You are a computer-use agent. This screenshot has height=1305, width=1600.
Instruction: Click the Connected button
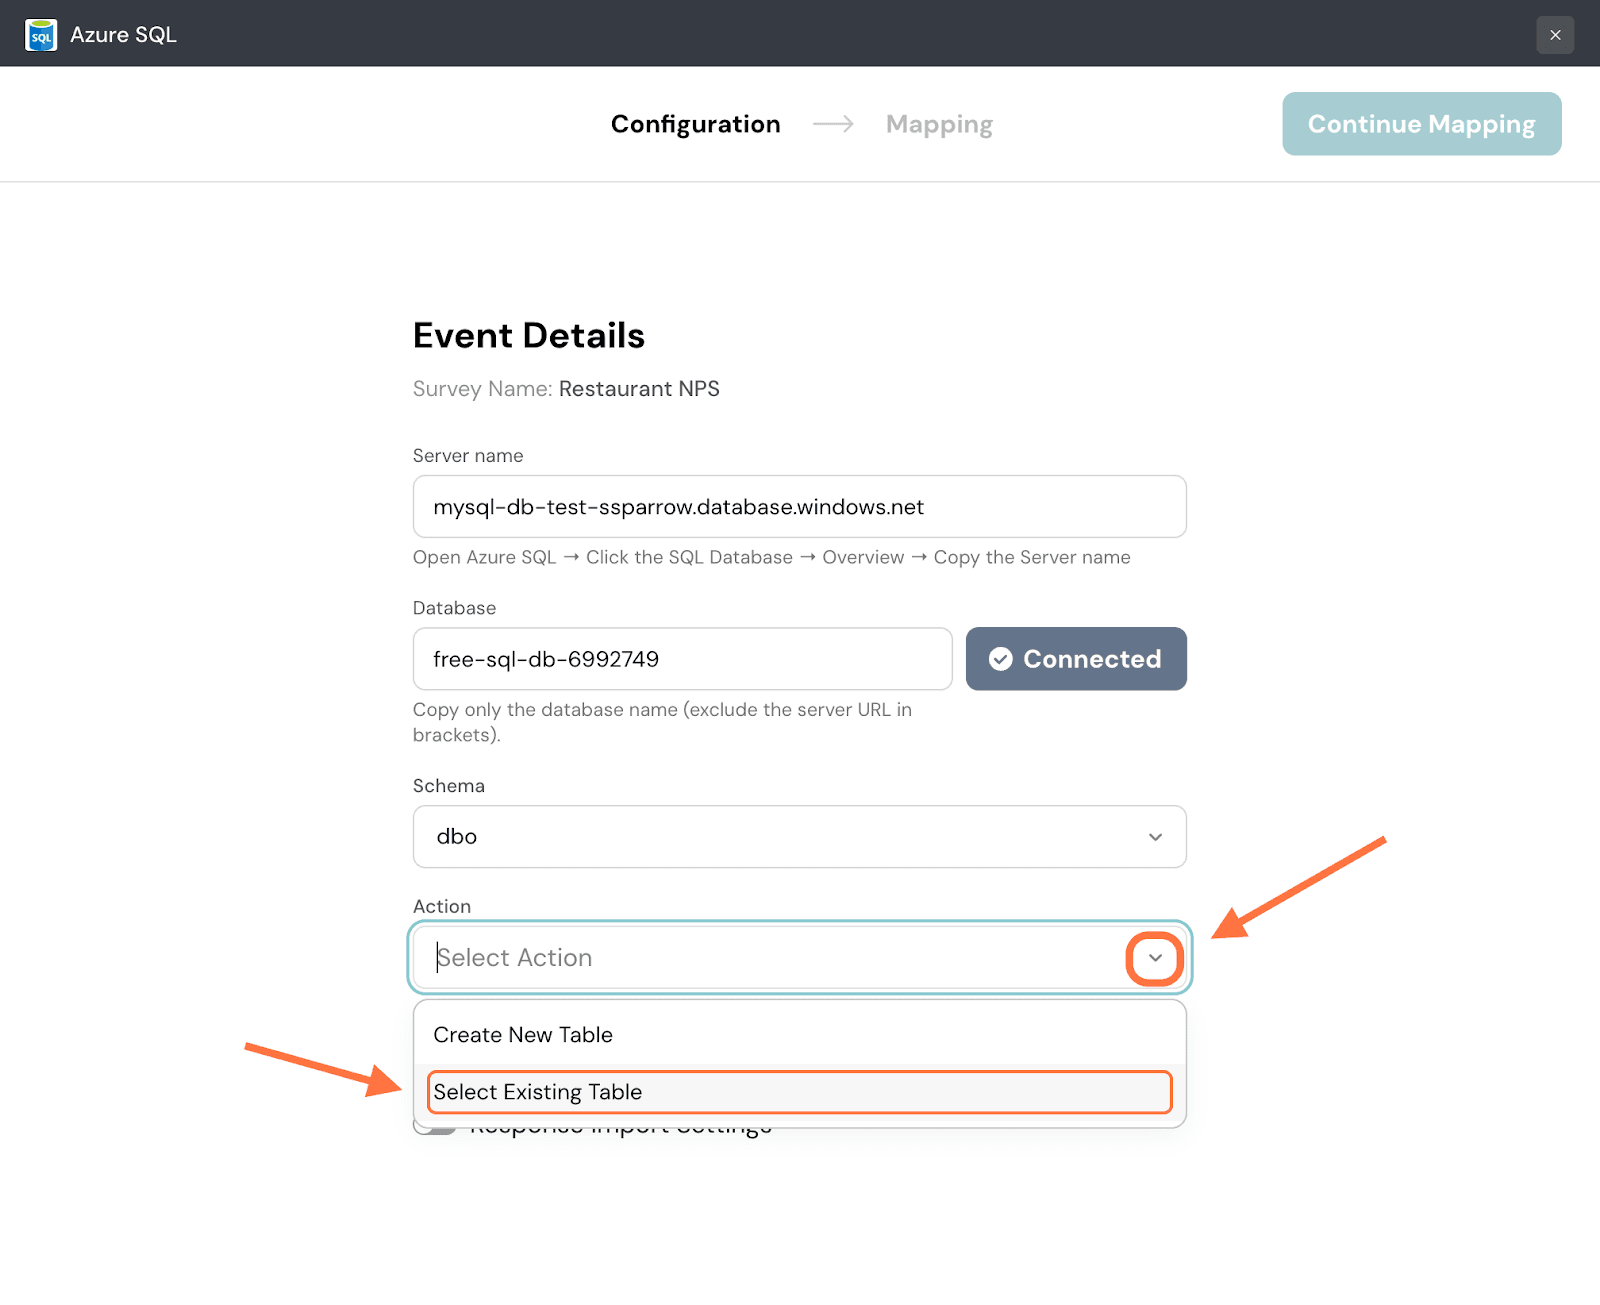1076,659
